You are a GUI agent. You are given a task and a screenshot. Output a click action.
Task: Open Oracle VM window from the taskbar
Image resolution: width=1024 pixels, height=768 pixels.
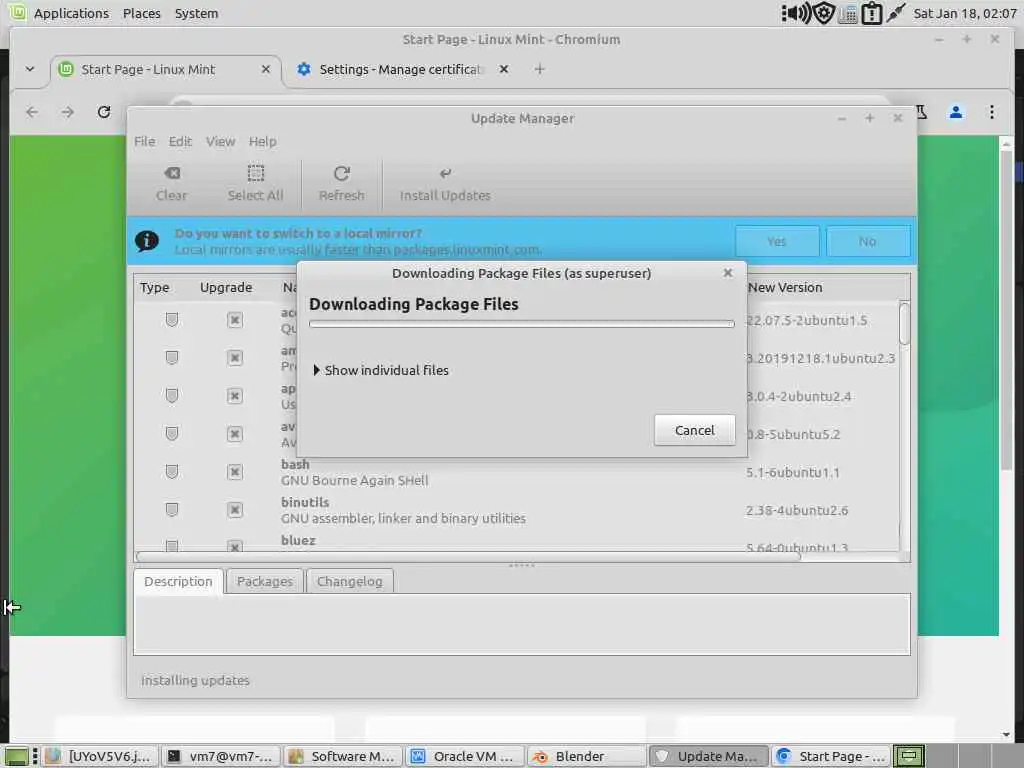point(463,756)
